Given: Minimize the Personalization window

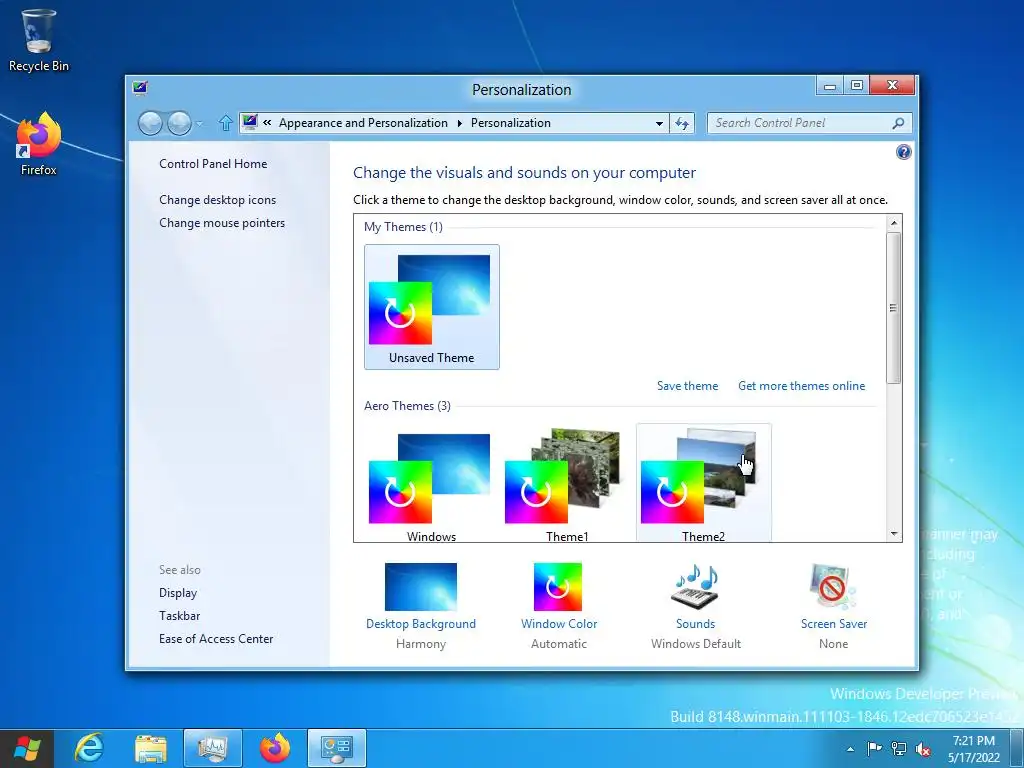Looking at the screenshot, I should pos(829,86).
